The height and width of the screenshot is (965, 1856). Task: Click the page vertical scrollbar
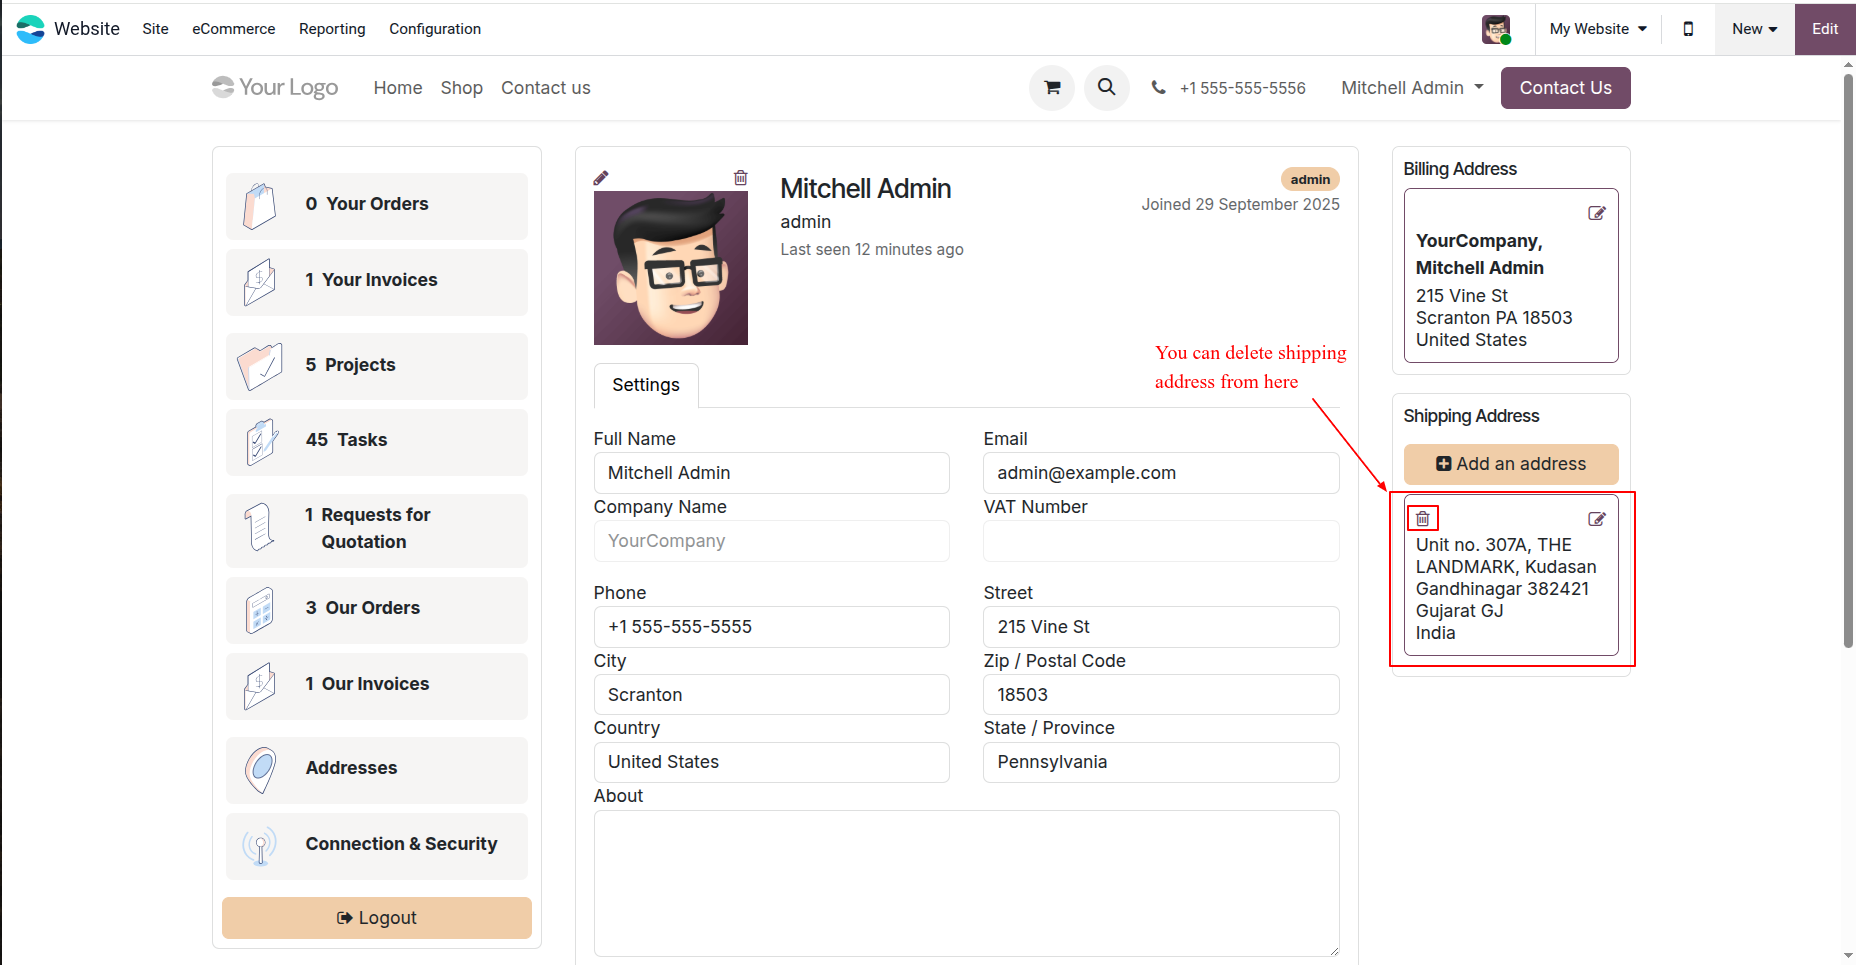1848,360
